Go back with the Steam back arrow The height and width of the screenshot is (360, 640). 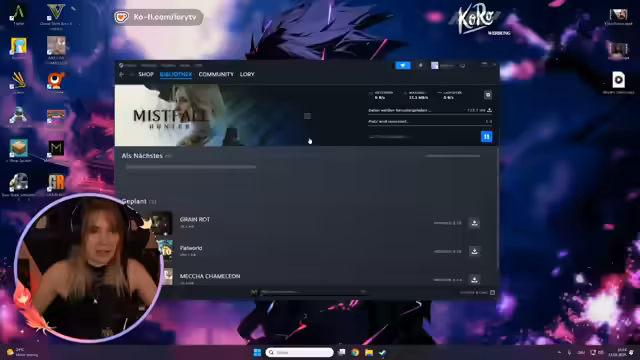click(x=121, y=74)
